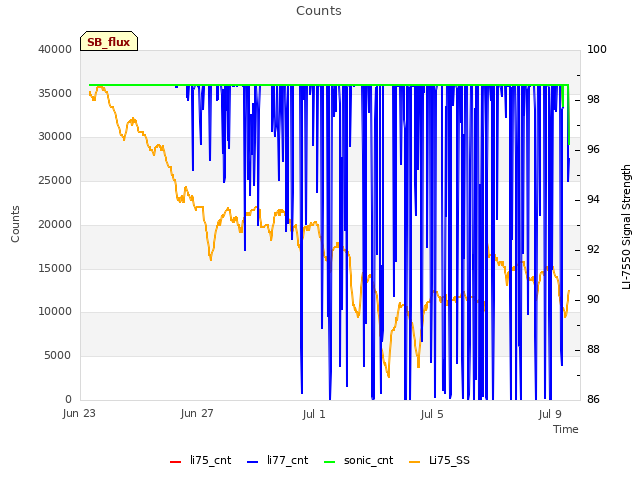Click the left 'Counts' y-axis title
This screenshot has height=480, width=640.
click(15, 224)
